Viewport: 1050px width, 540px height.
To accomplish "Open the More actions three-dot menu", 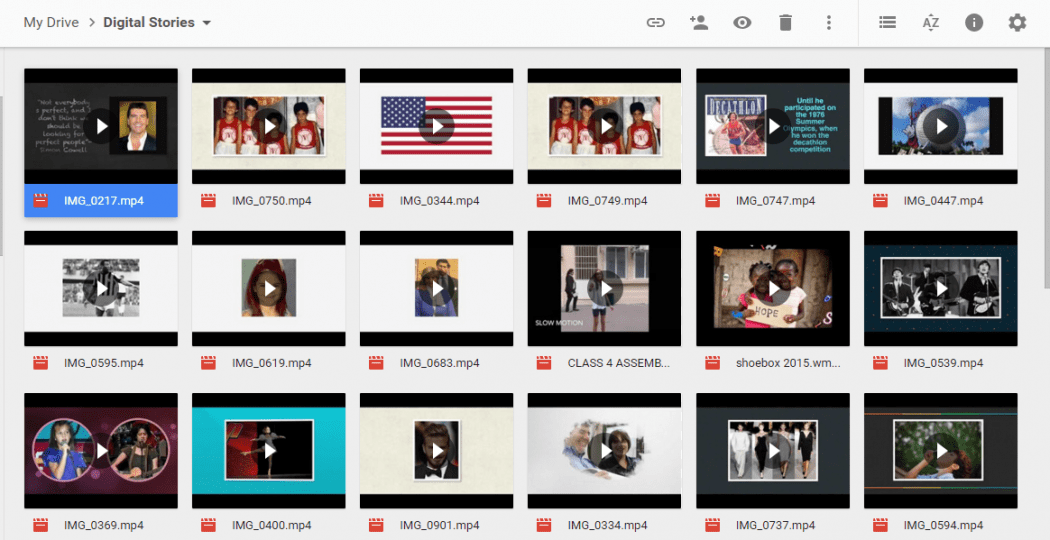I will pos(829,23).
